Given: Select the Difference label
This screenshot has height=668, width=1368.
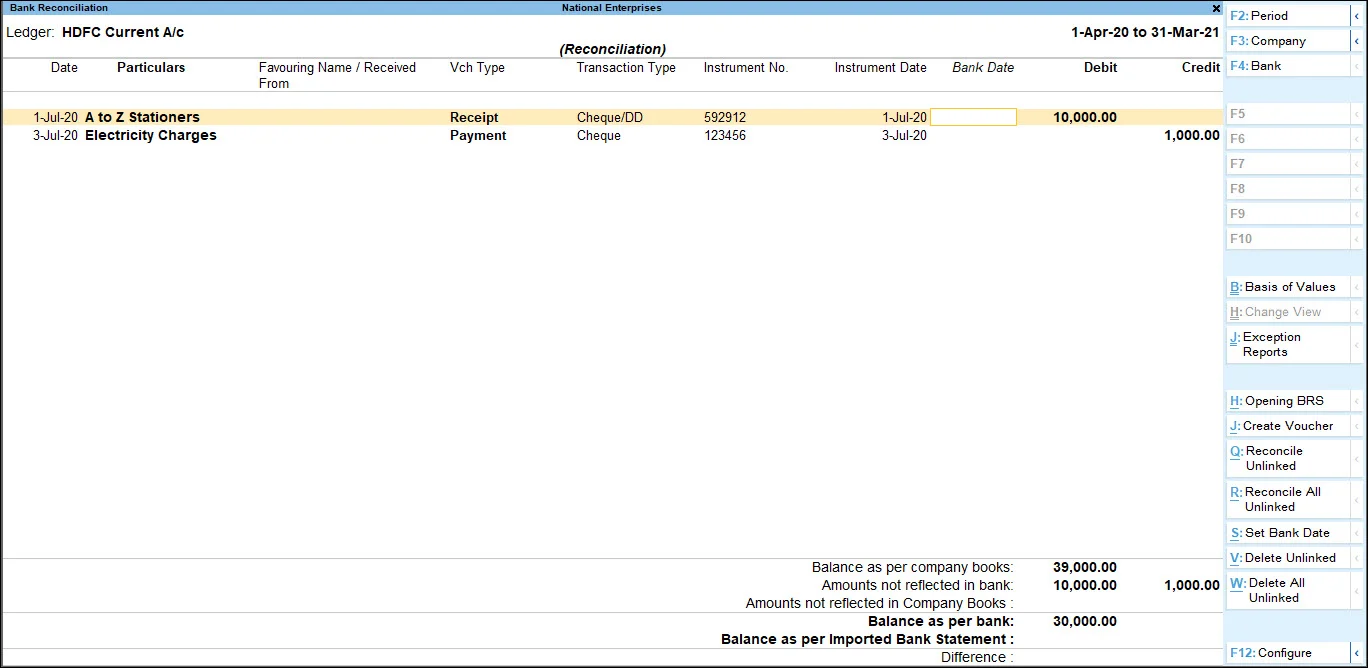Looking at the screenshot, I should [977, 657].
